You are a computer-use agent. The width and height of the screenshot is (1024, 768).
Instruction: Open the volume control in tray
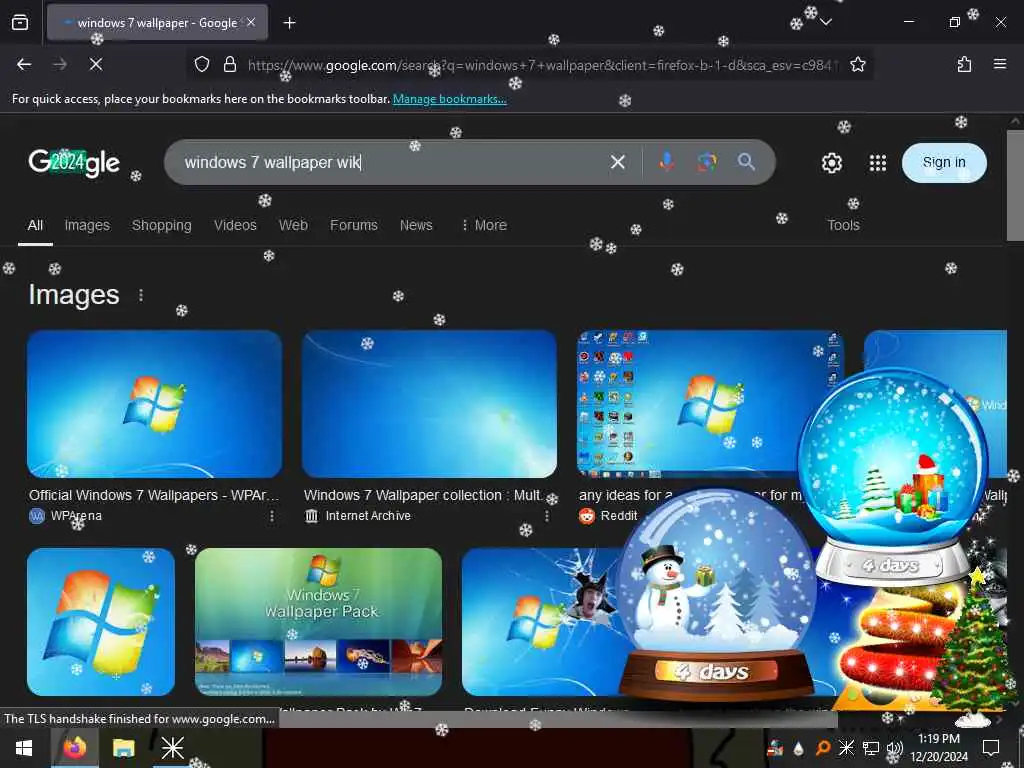click(x=895, y=748)
